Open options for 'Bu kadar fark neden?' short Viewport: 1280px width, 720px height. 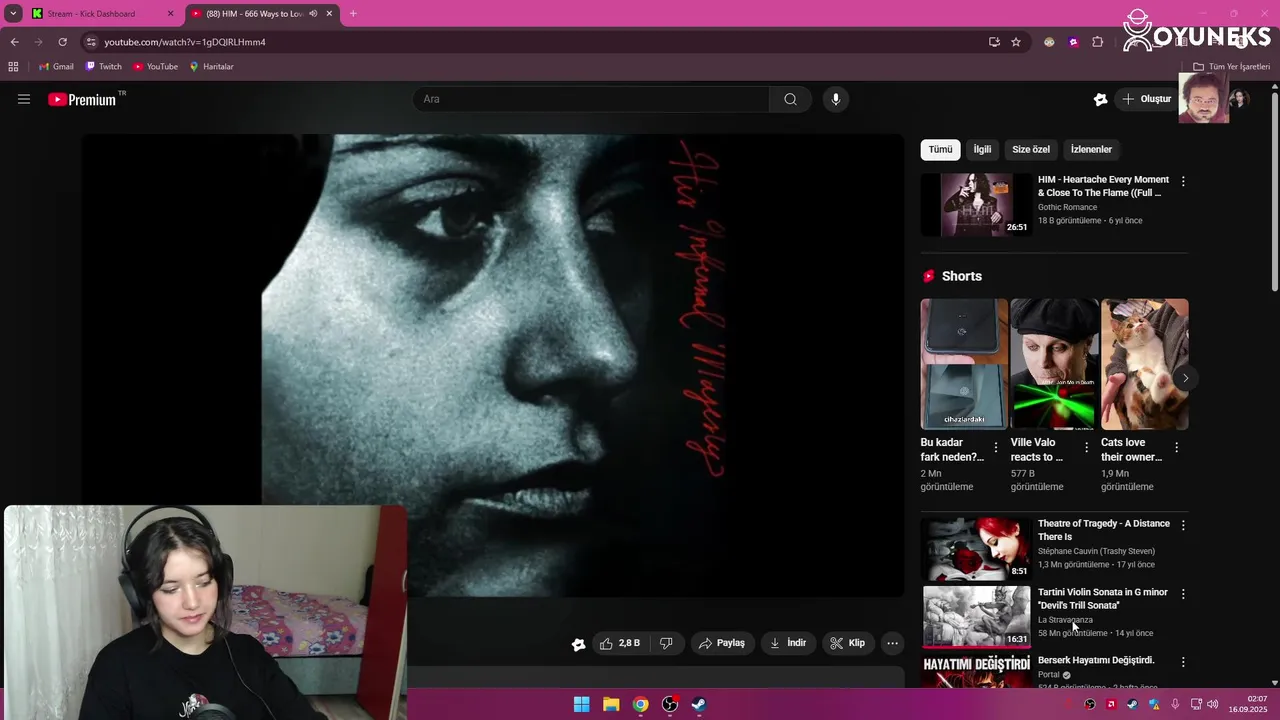click(995, 447)
